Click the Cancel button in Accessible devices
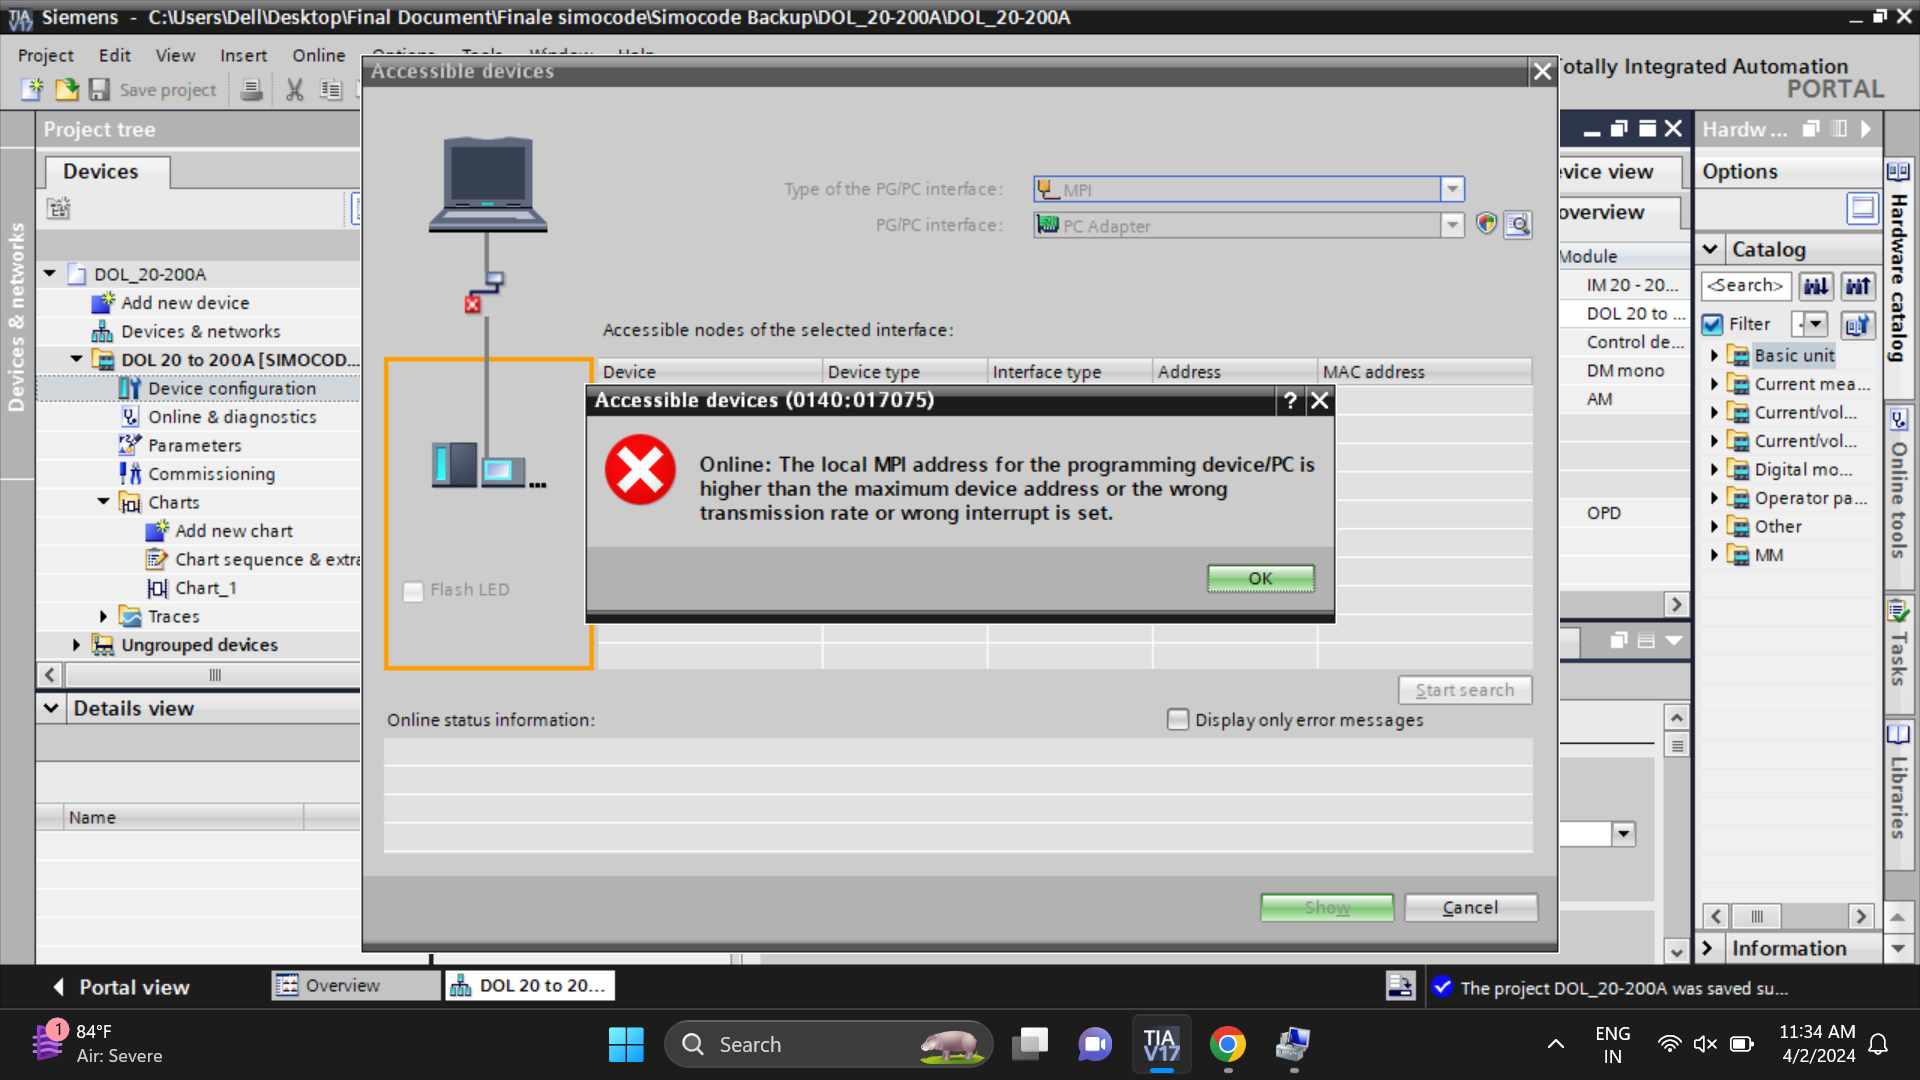The image size is (1920, 1080). [x=1470, y=908]
